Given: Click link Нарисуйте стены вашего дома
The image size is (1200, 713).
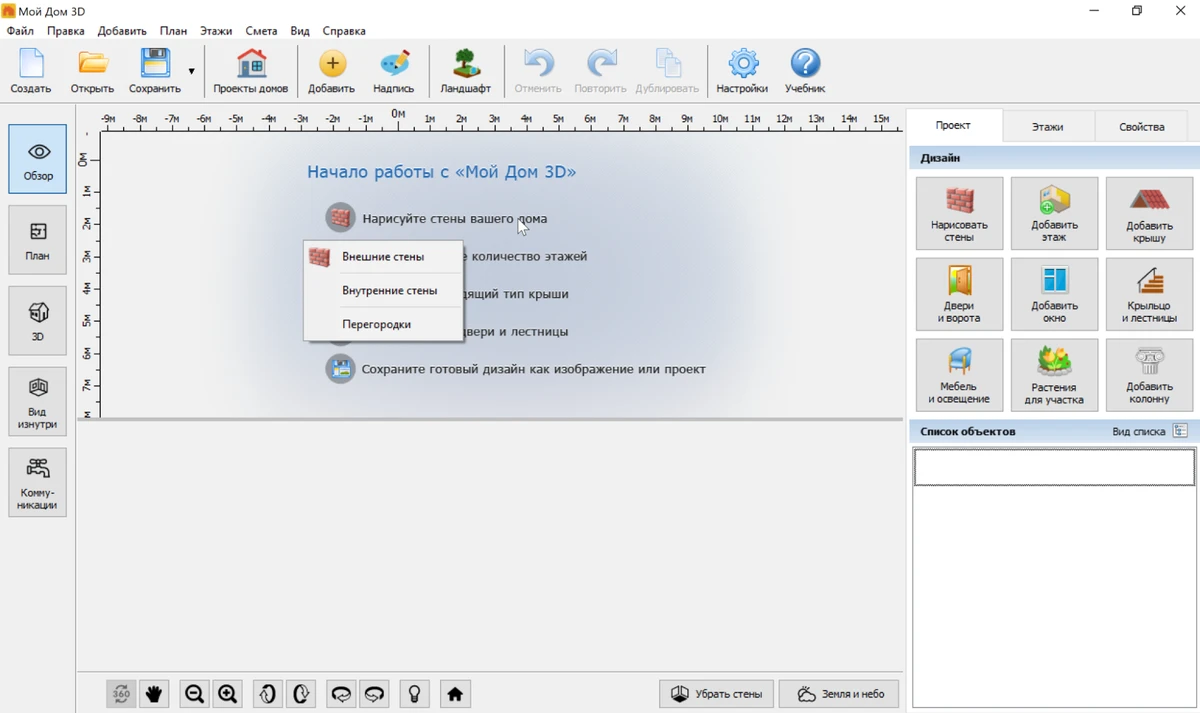Looking at the screenshot, I should [455, 218].
